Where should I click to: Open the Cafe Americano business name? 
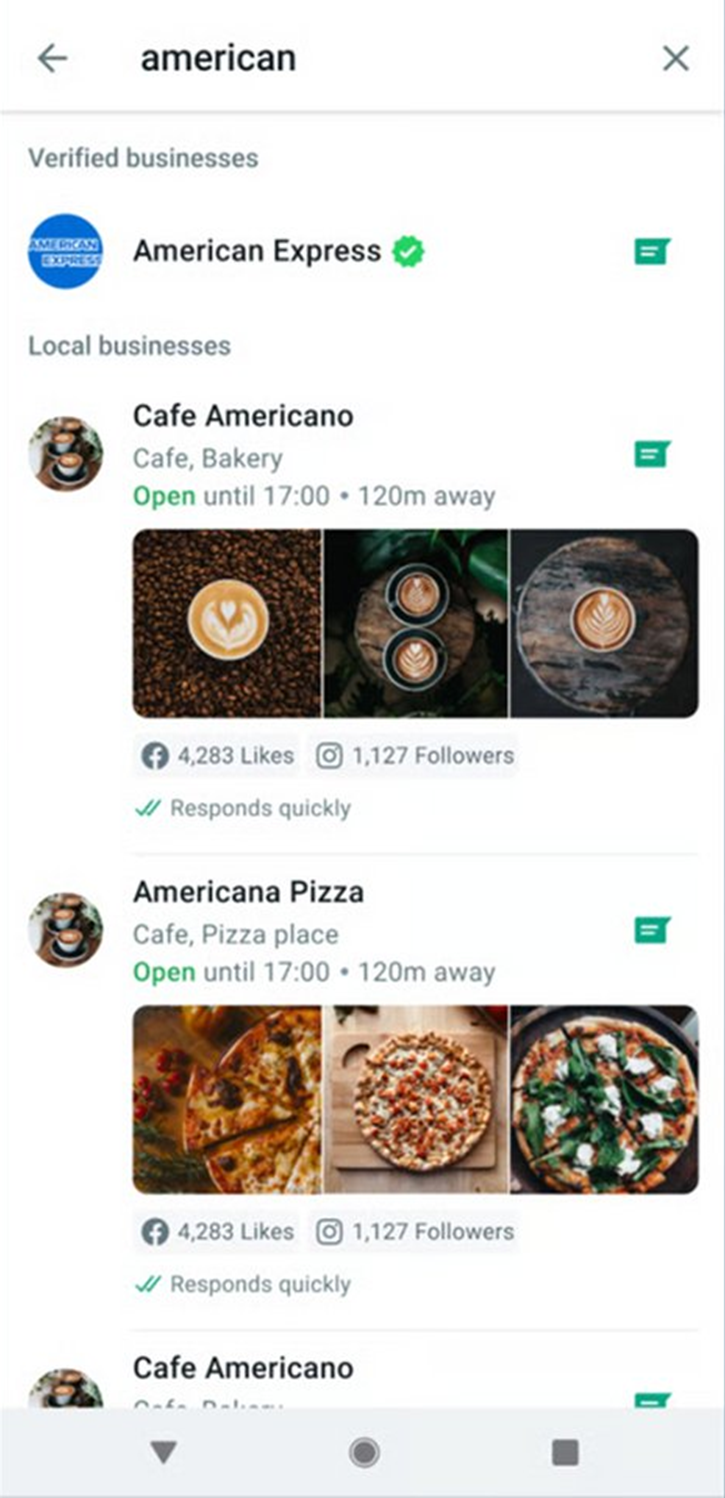(x=243, y=416)
